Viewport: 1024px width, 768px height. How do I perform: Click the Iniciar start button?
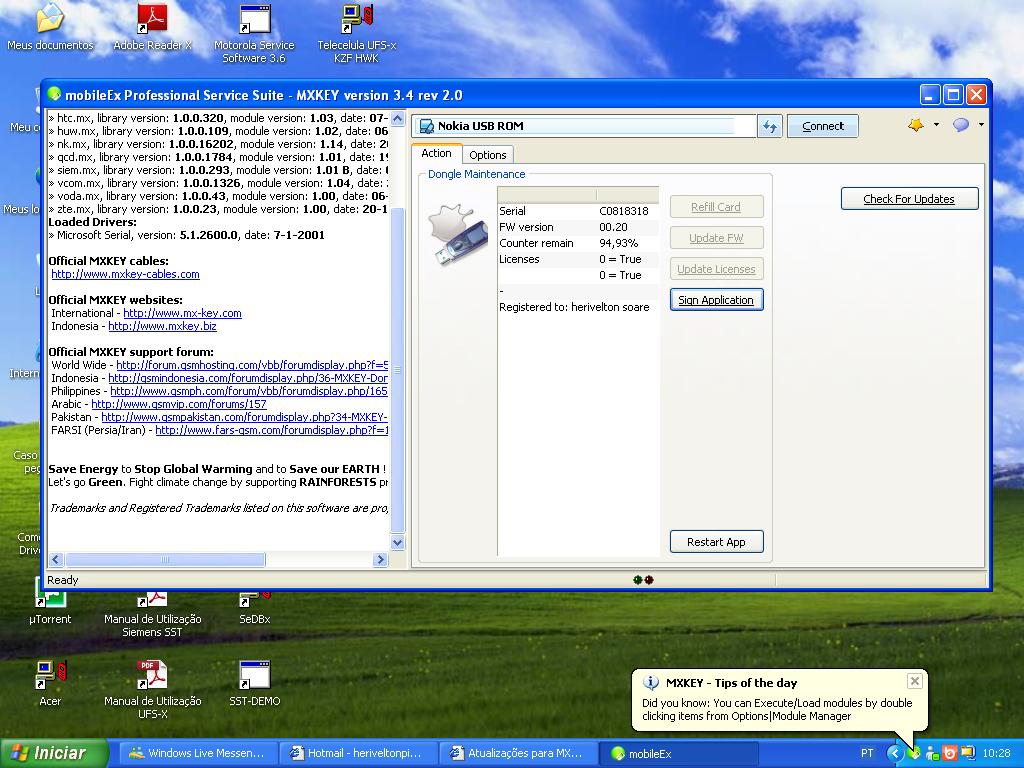[54, 753]
